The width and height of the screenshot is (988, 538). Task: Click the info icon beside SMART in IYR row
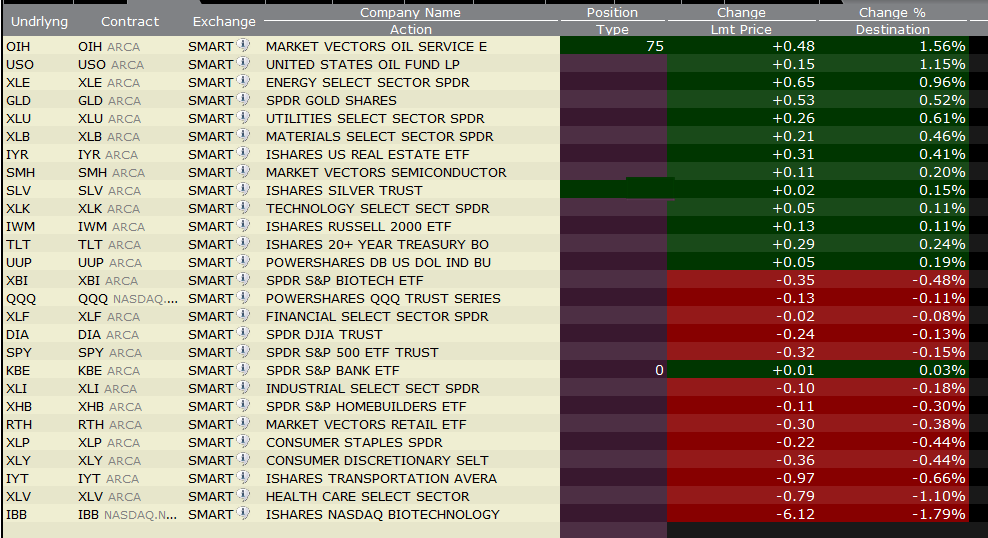pos(243,154)
